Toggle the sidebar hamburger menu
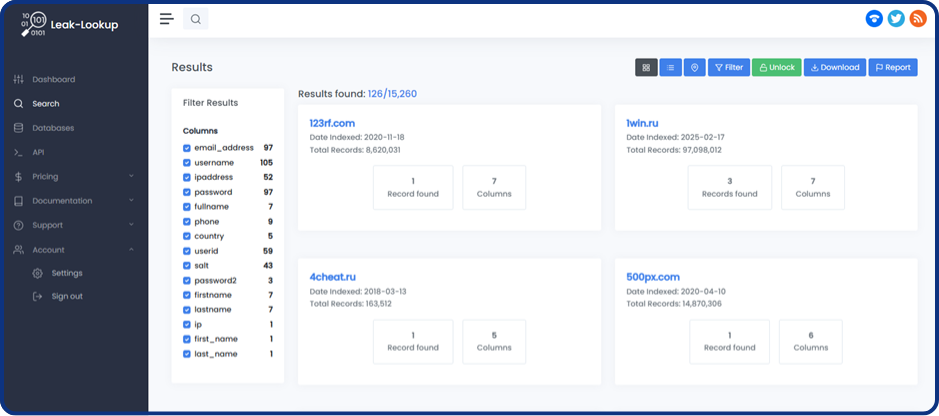The image size is (939, 416). tap(167, 19)
